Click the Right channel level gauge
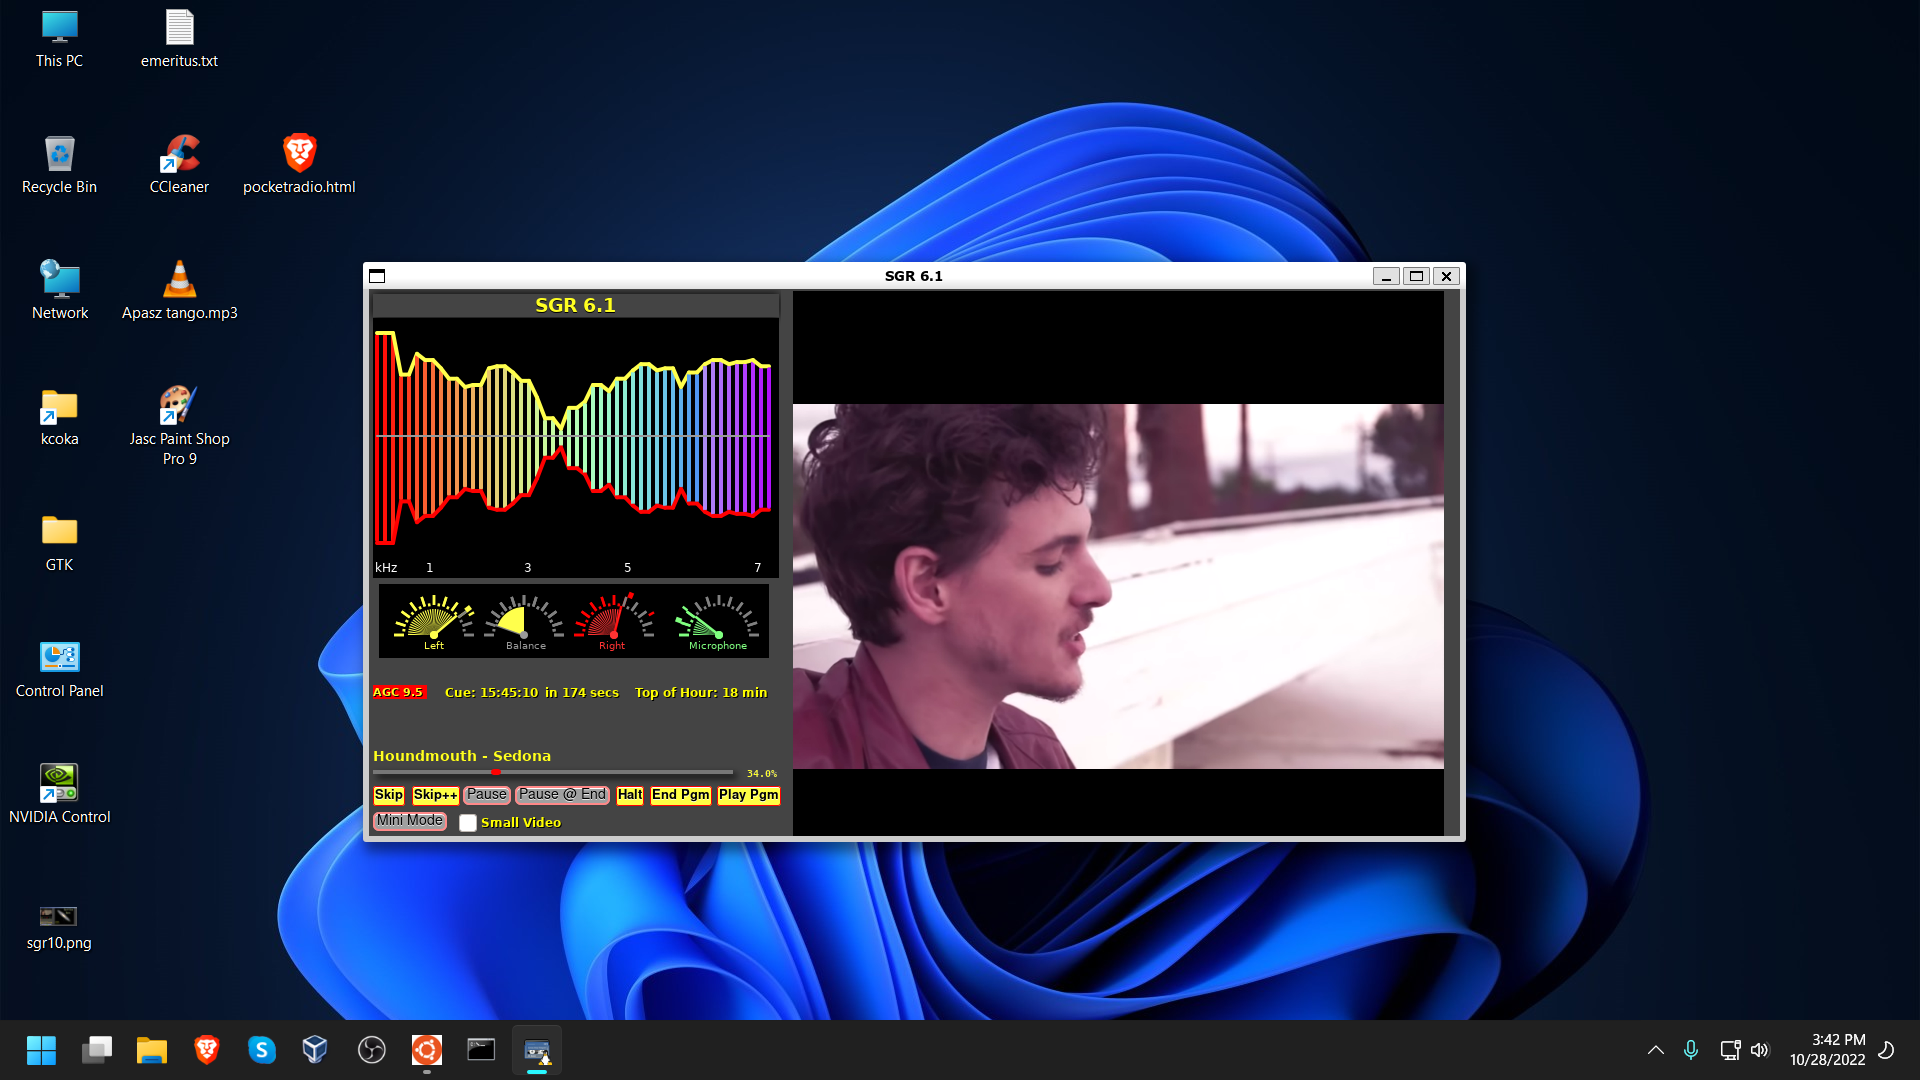1920x1080 pixels. click(x=613, y=623)
